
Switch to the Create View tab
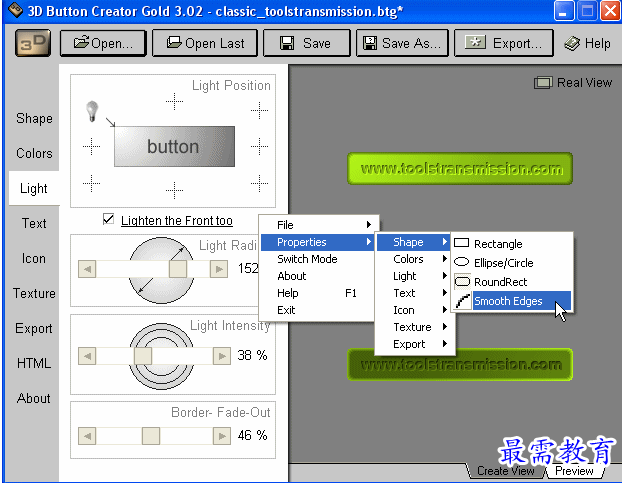click(x=506, y=471)
